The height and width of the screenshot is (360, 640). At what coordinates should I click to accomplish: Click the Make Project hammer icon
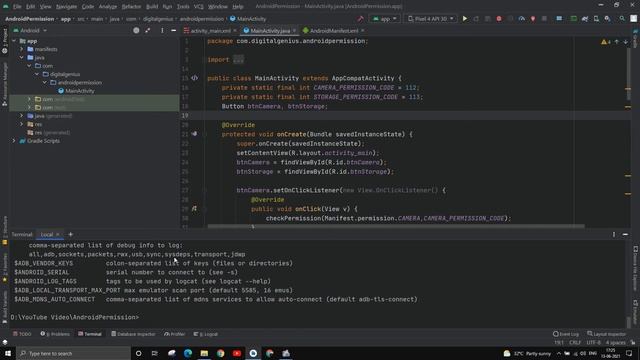360,19
